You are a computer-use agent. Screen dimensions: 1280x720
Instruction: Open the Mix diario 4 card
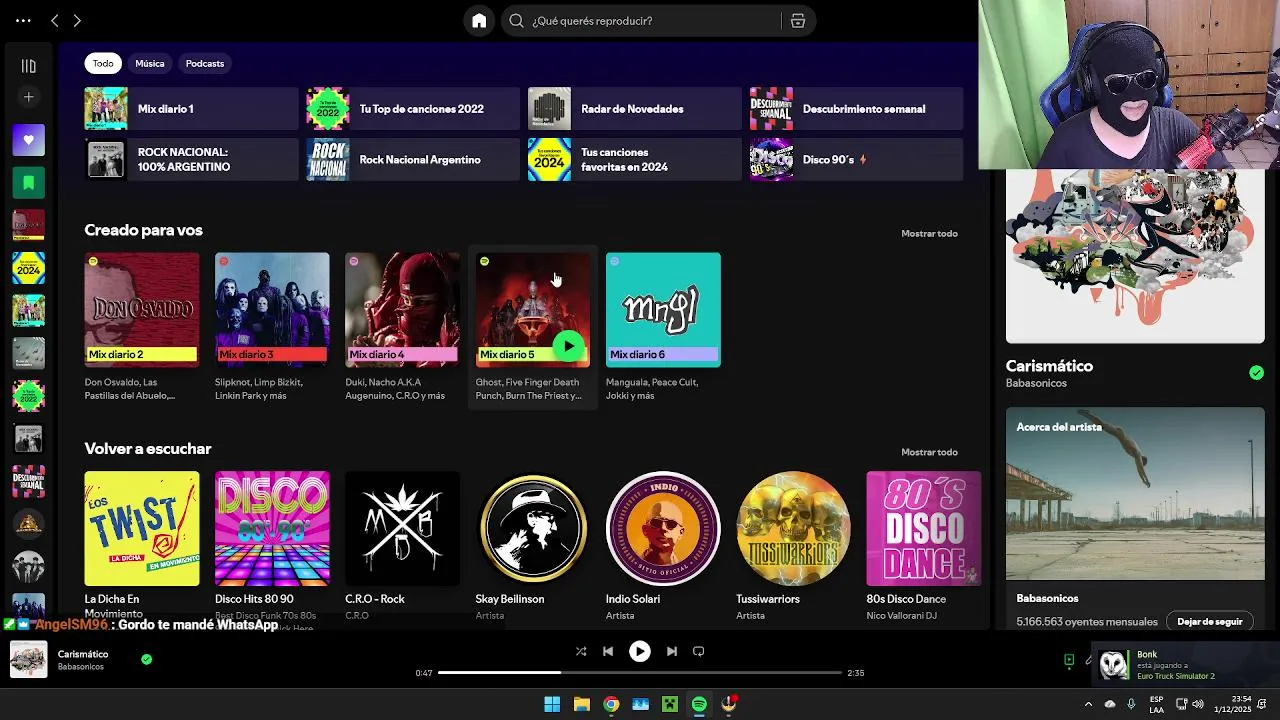tap(402, 327)
